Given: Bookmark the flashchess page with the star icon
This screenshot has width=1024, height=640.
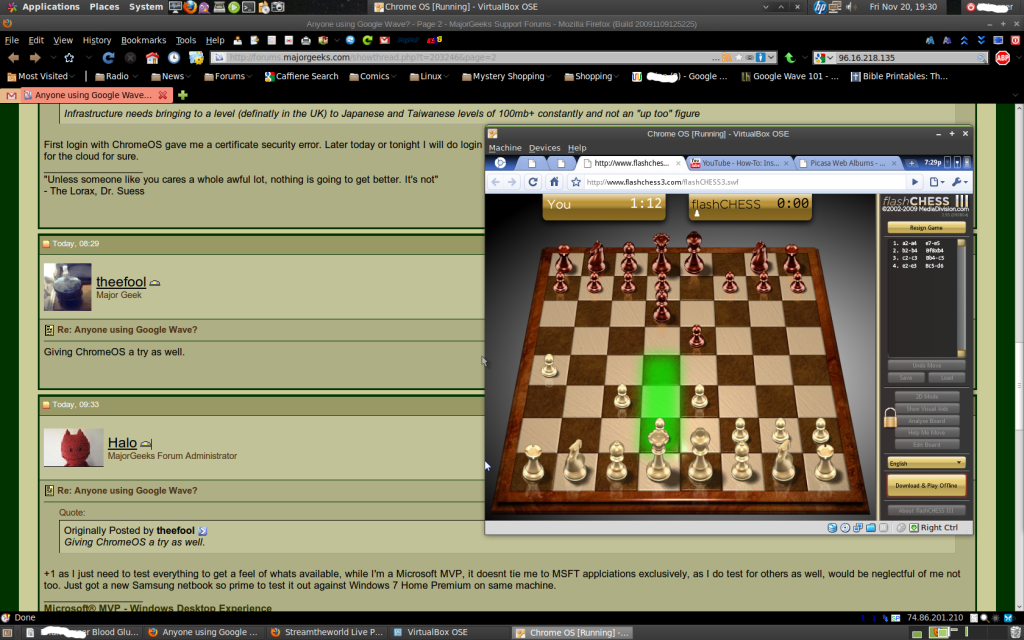Looking at the screenshot, I should [575, 182].
